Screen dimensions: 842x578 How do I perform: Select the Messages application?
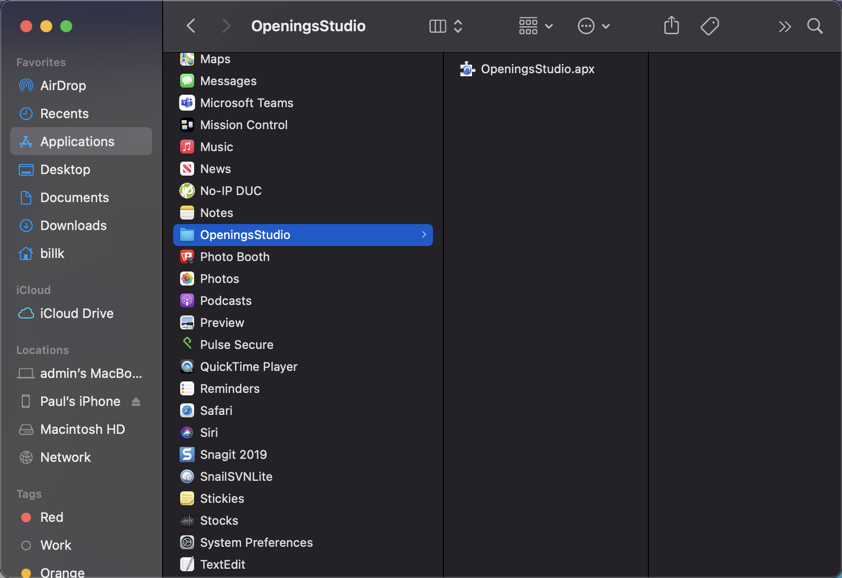303,81
